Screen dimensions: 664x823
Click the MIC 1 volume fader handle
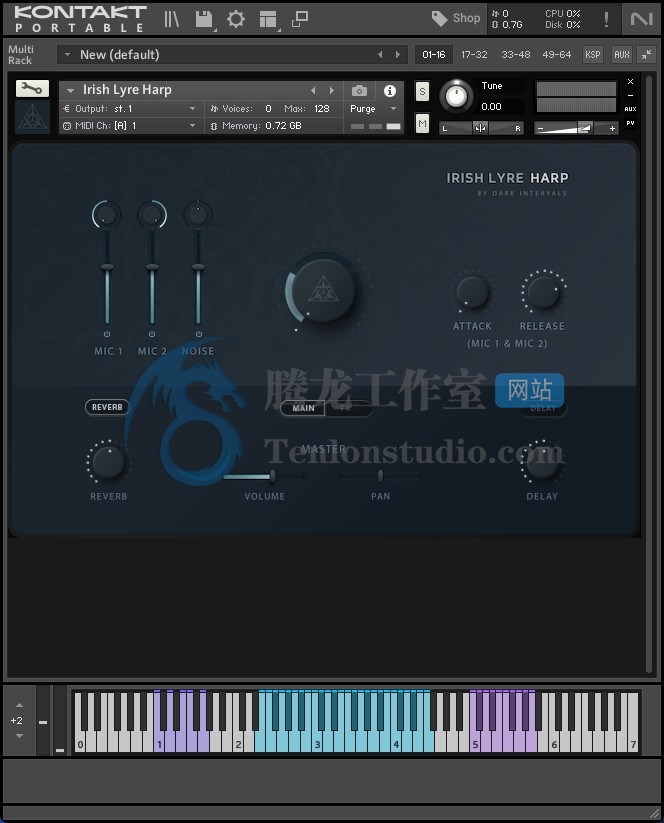coord(107,268)
